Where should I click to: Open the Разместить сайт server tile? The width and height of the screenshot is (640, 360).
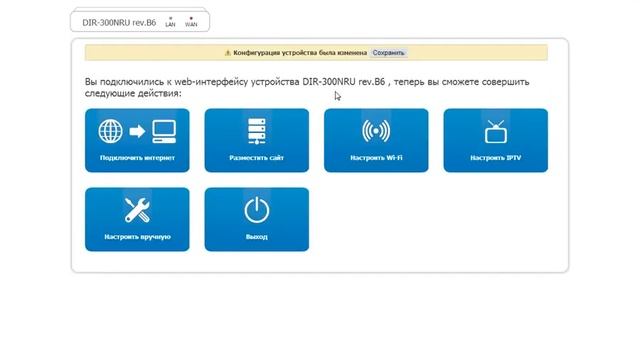click(x=257, y=140)
